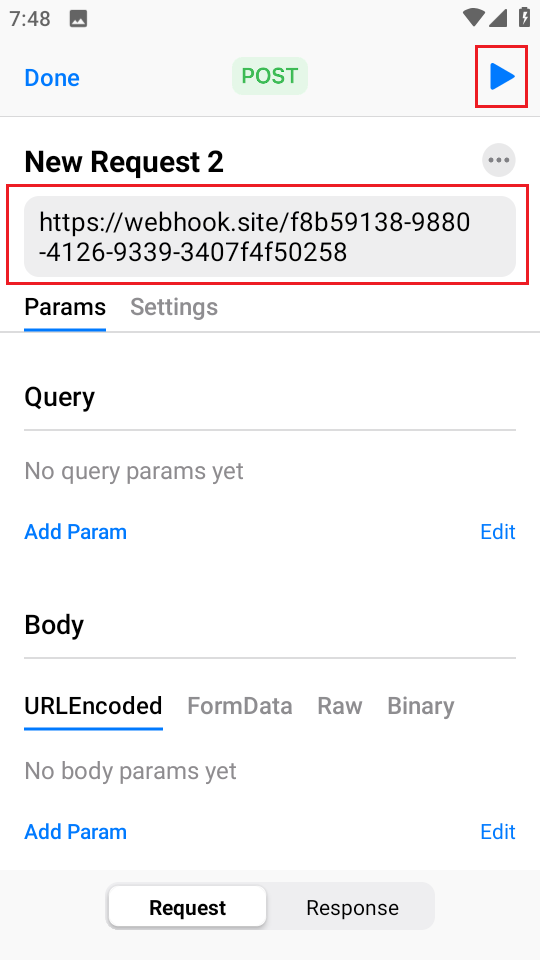Tap the battery charging icon
The image size is (540, 960).
(525, 18)
